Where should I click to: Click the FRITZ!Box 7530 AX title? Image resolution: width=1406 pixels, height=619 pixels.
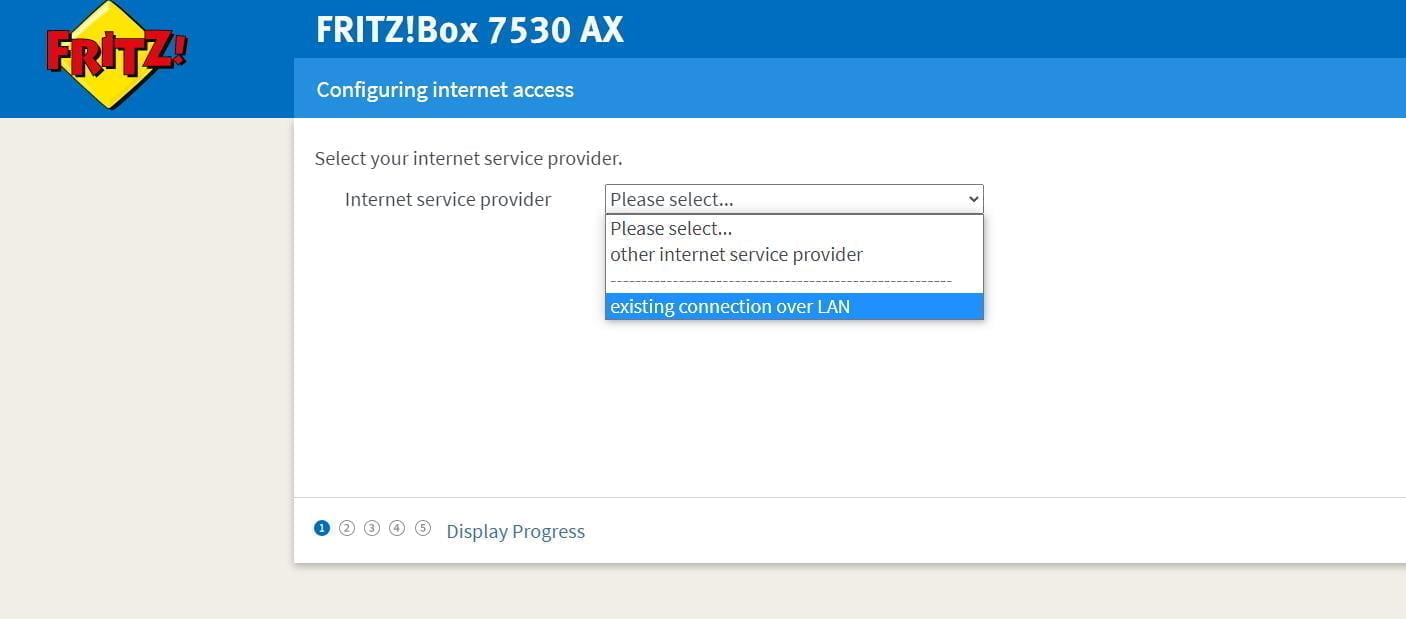[x=469, y=29]
